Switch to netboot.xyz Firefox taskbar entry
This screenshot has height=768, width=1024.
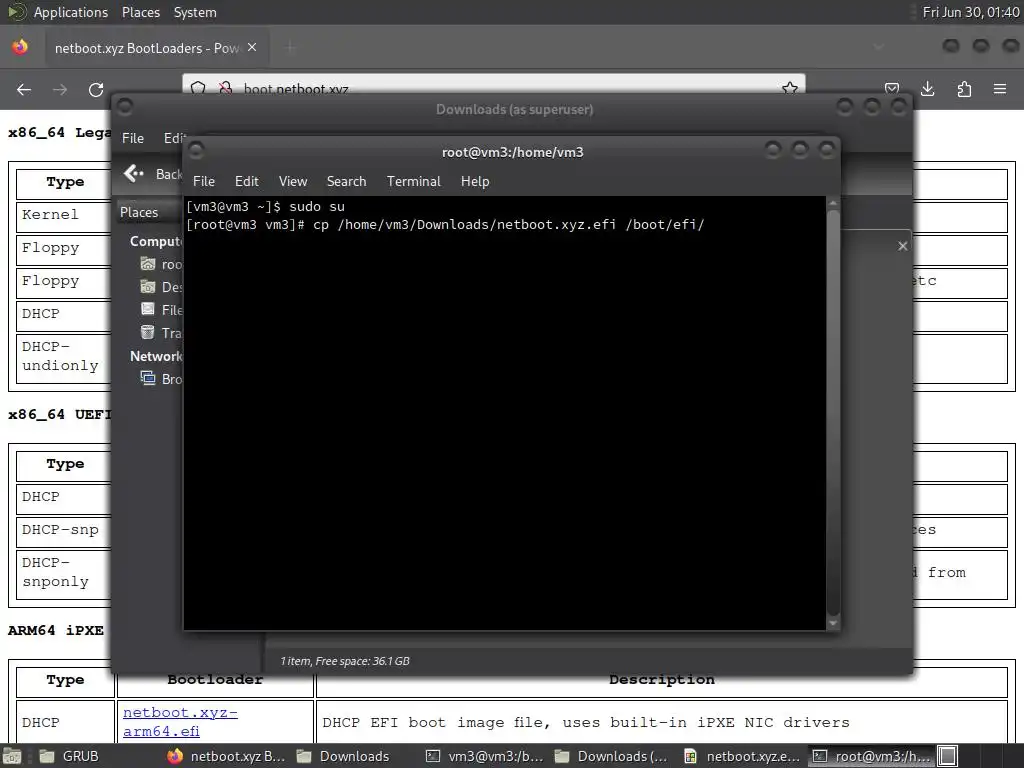pos(227,756)
